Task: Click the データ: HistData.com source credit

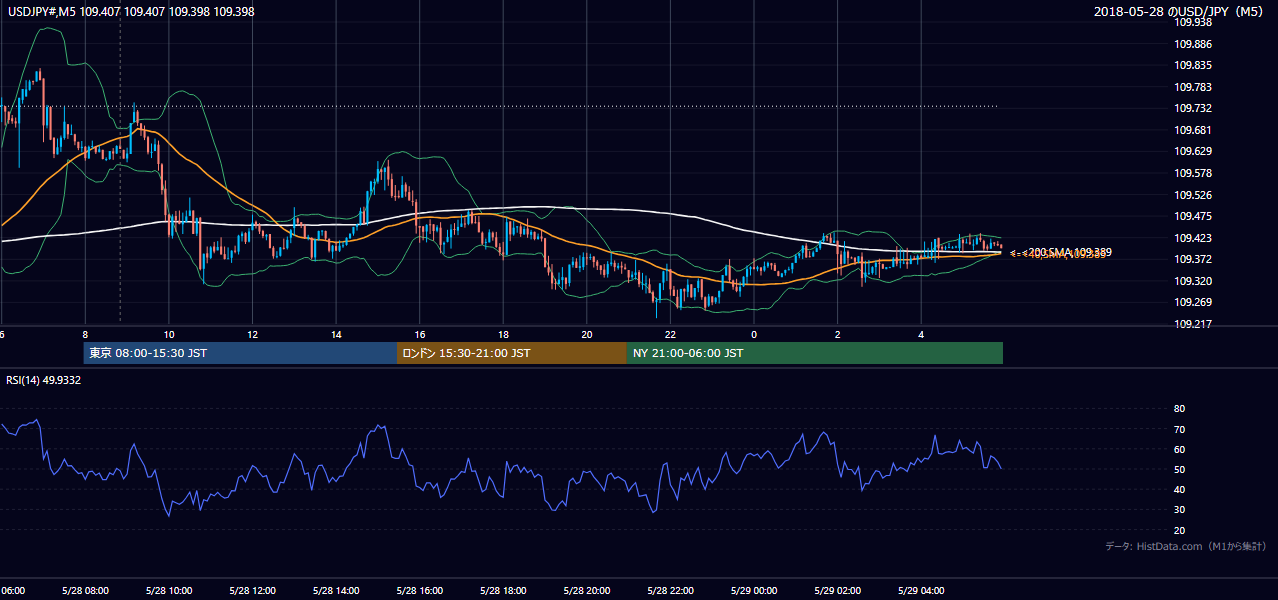Action: coord(1186,546)
